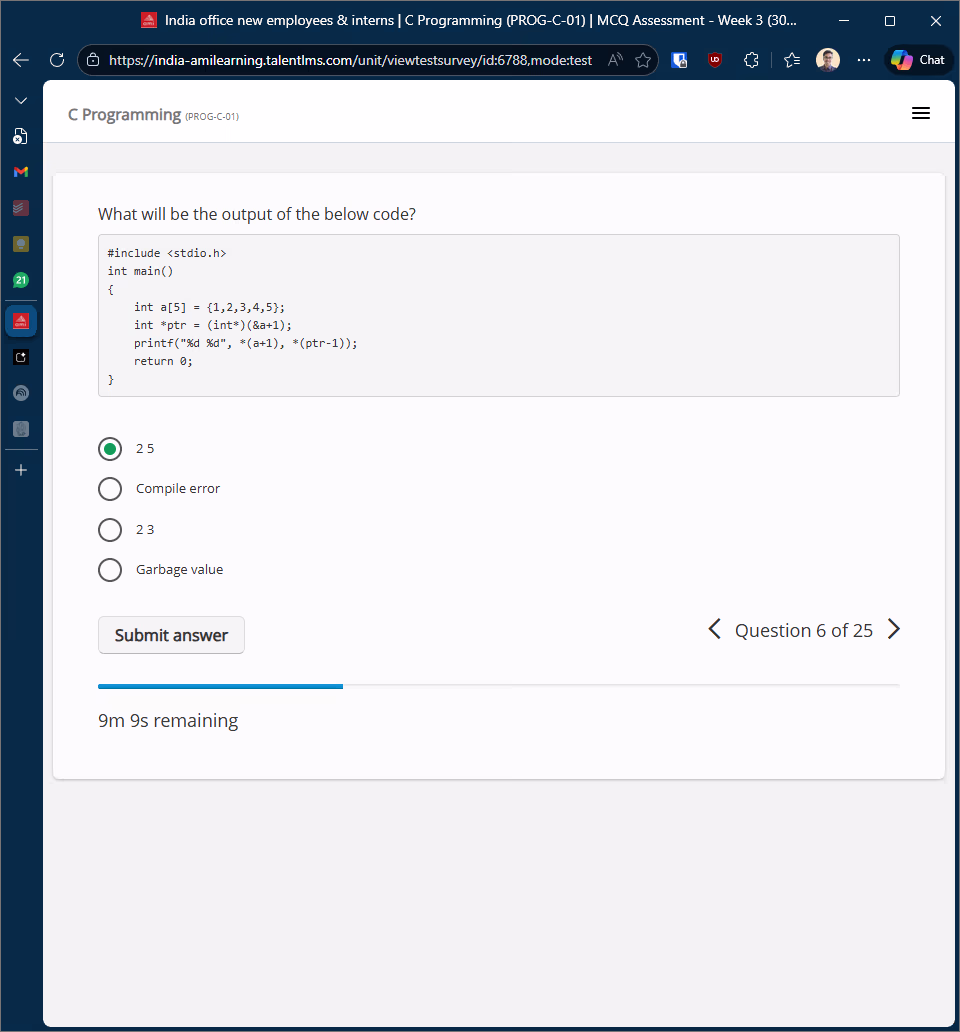Refresh the page with reload icon

click(x=57, y=60)
